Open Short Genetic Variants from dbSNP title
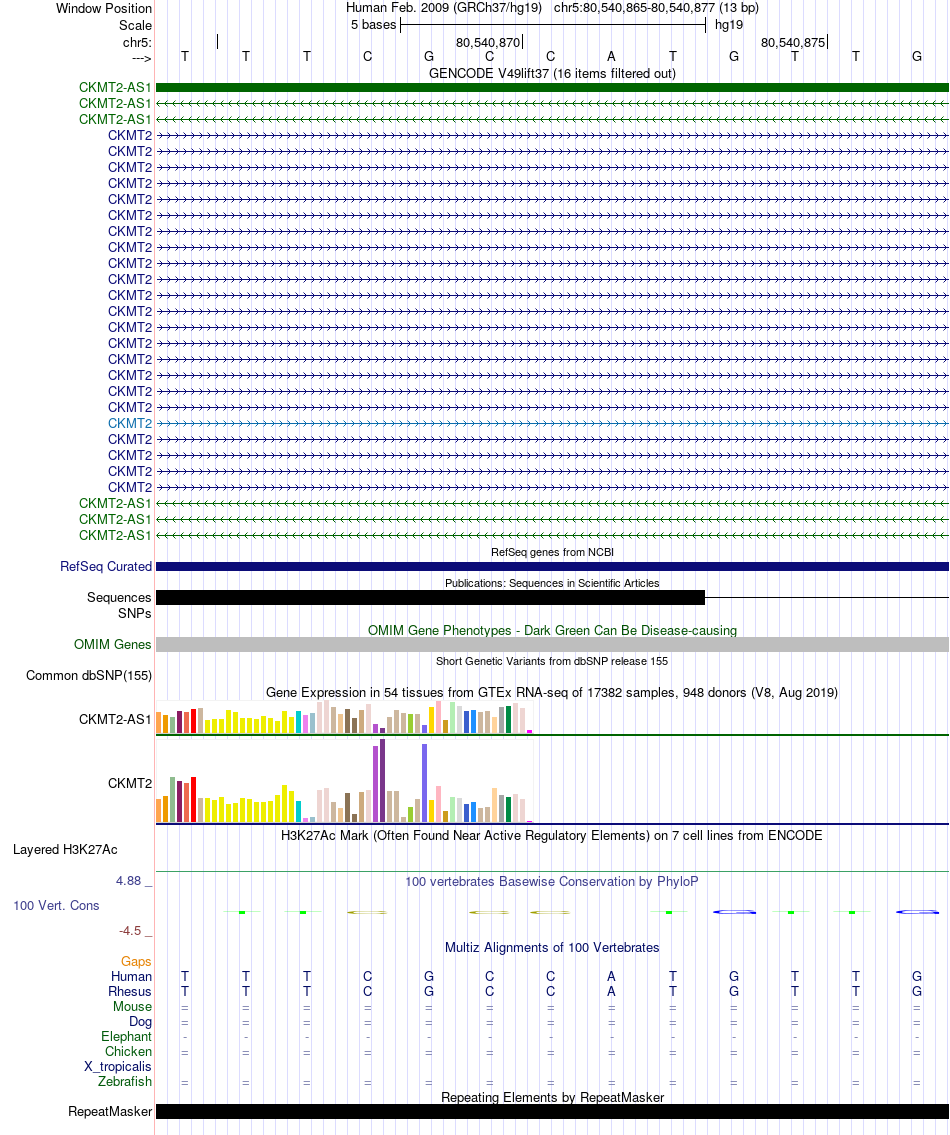This screenshot has height=1135, width=950. pos(552,662)
